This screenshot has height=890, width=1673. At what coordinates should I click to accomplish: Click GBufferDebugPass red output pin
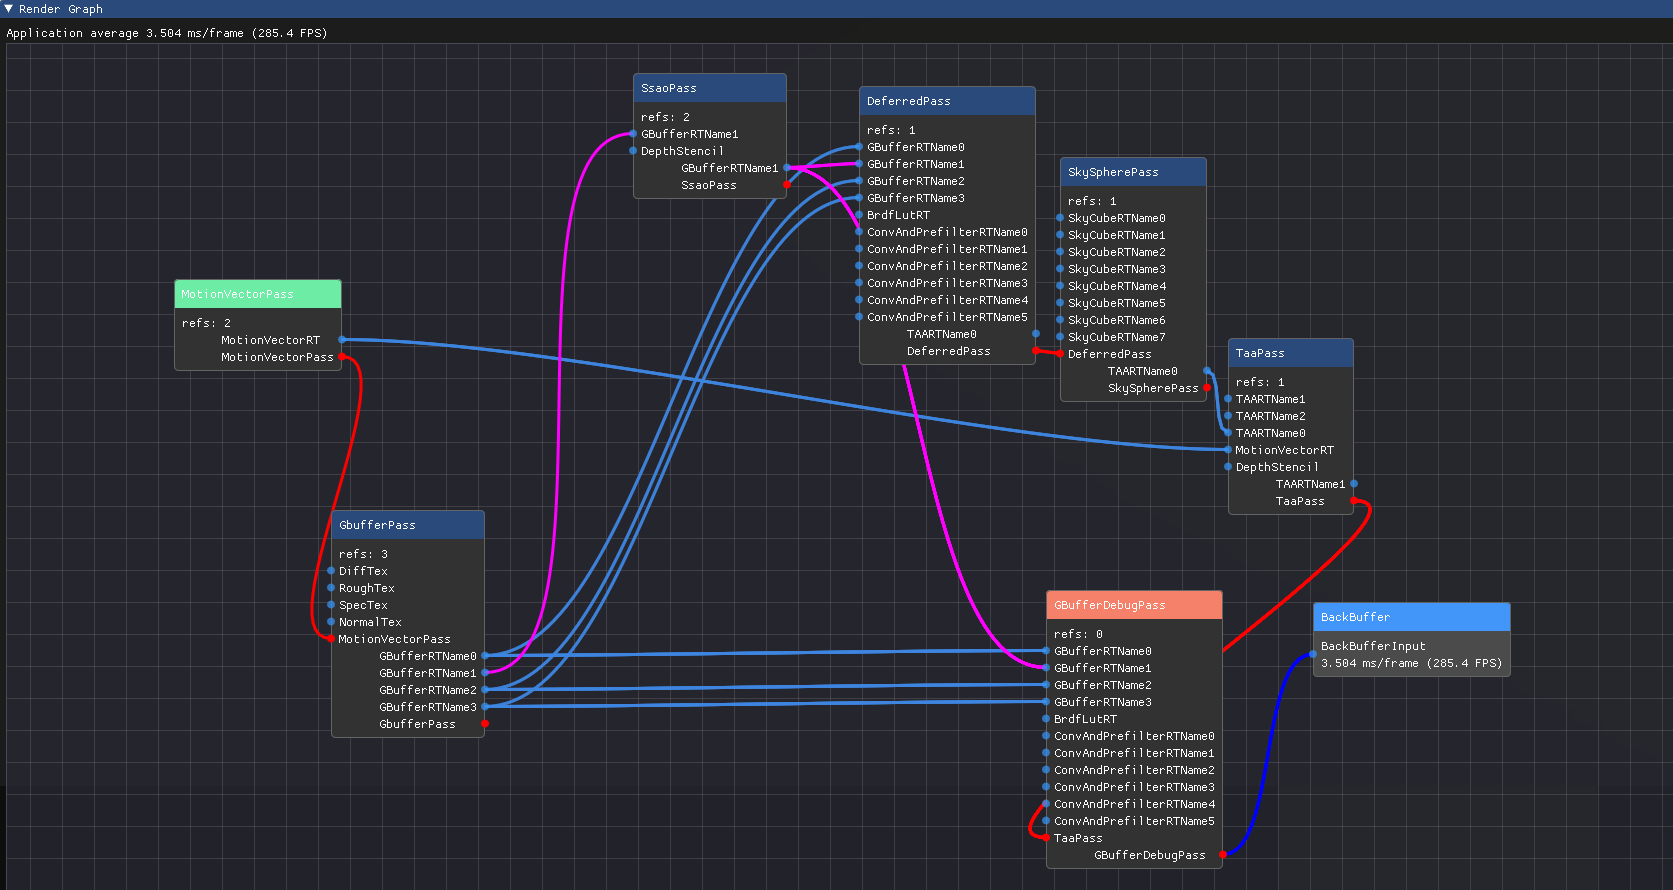(x=1223, y=855)
